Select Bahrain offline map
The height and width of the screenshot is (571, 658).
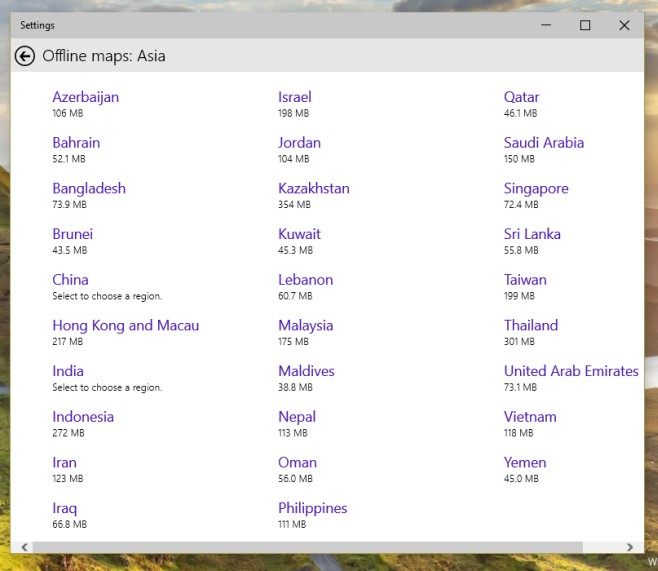[76, 143]
